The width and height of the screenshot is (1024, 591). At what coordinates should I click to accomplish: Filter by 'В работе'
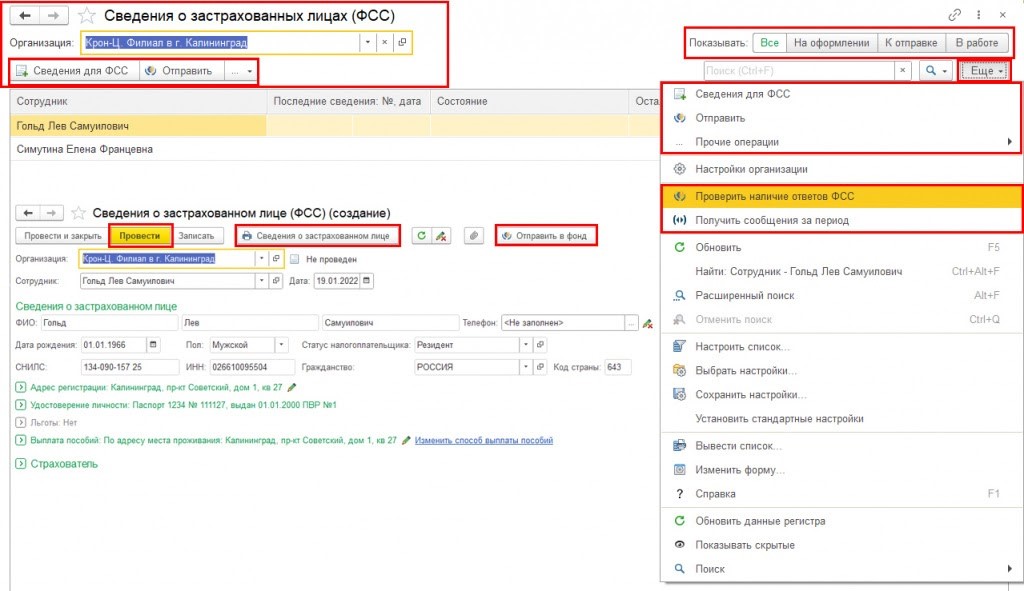977,42
